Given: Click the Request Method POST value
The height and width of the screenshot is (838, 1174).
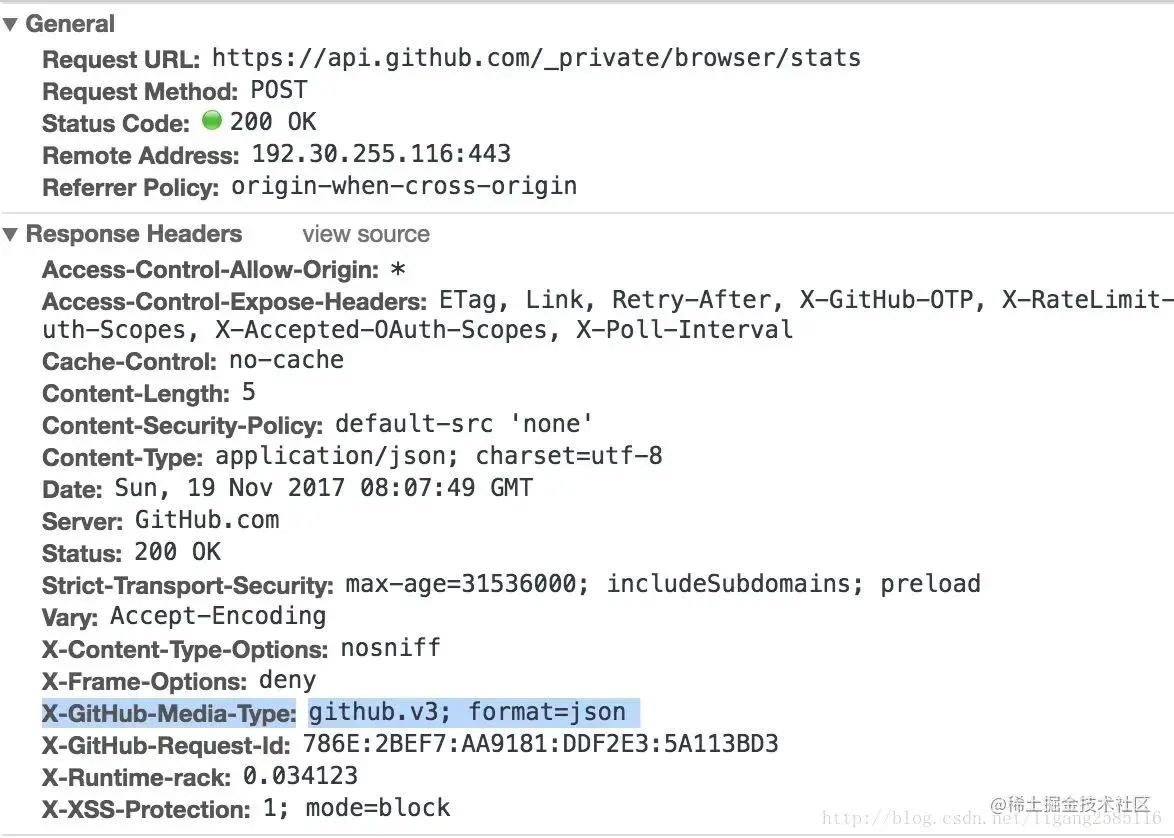Looking at the screenshot, I should [279, 90].
